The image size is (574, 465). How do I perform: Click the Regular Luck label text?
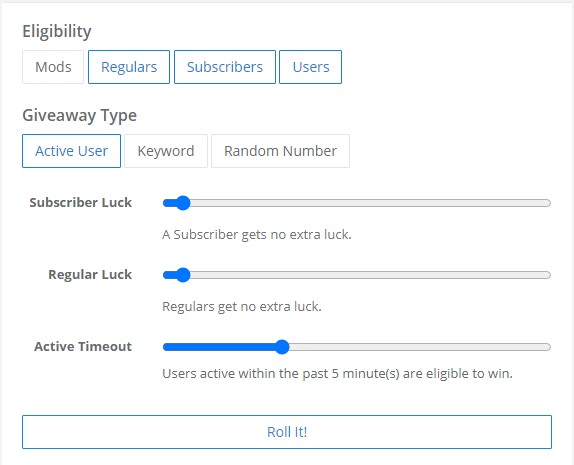point(90,275)
